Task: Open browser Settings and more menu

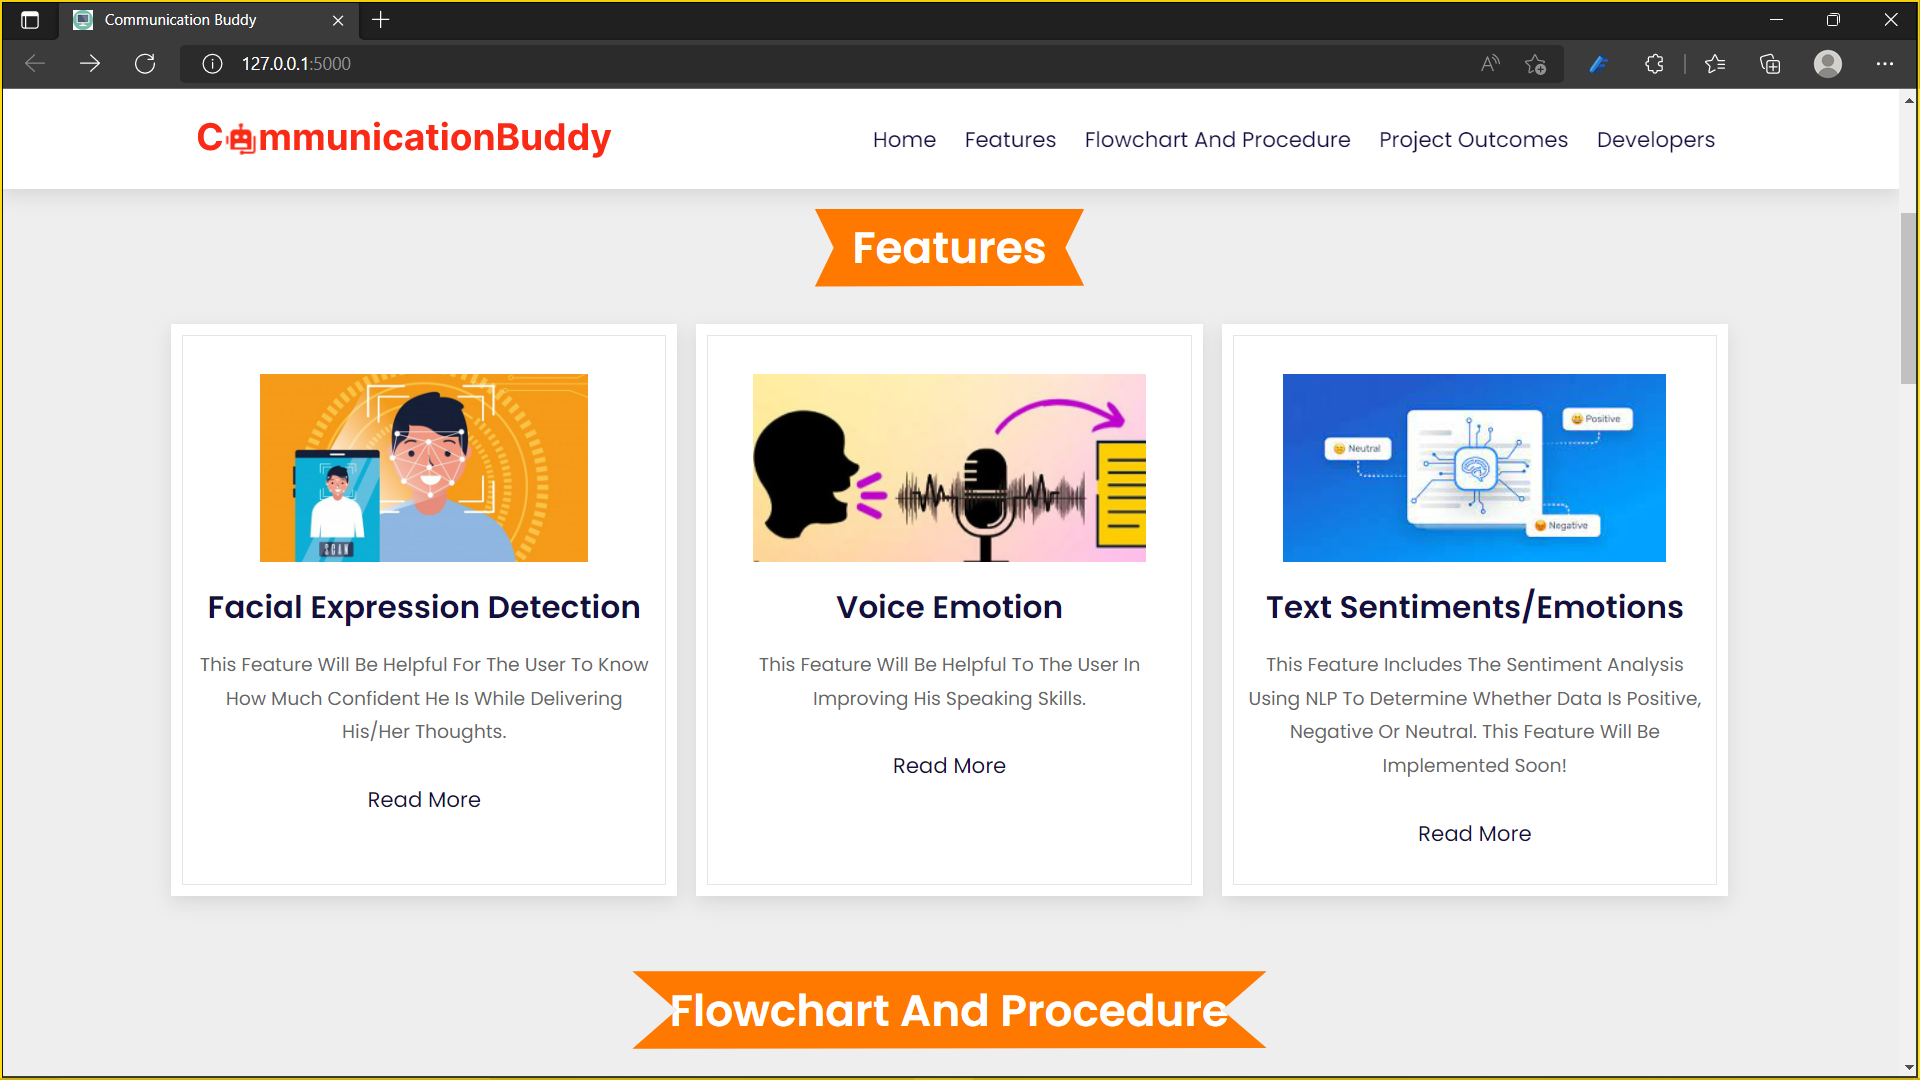Action: 1885,64
